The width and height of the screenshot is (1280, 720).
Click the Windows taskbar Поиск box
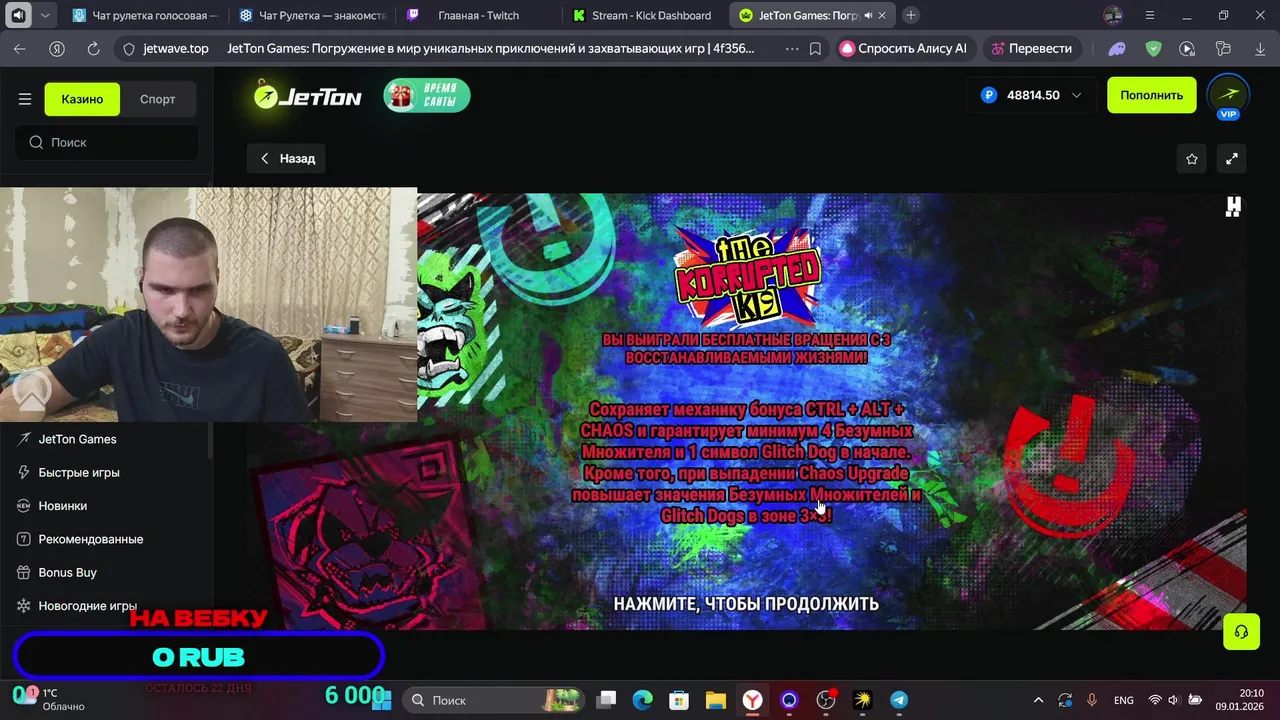493,700
